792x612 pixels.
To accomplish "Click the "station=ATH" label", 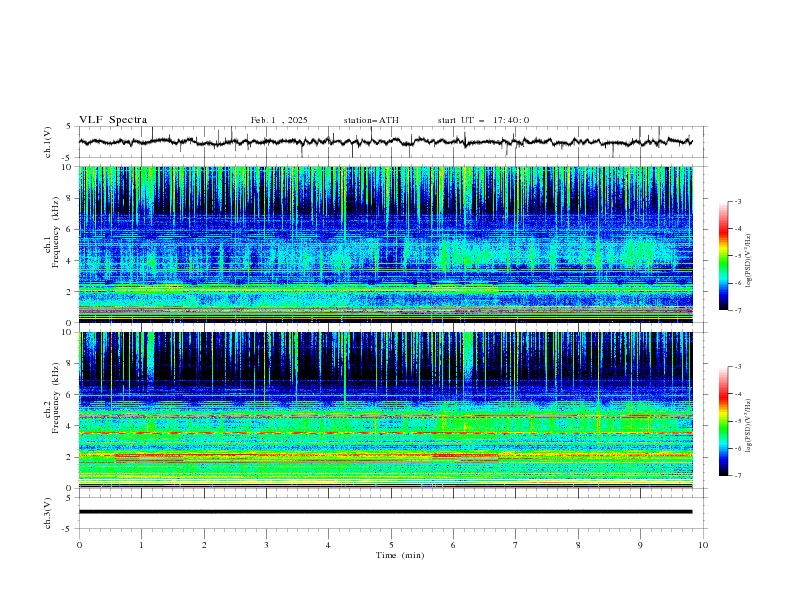I will (371, 120).
